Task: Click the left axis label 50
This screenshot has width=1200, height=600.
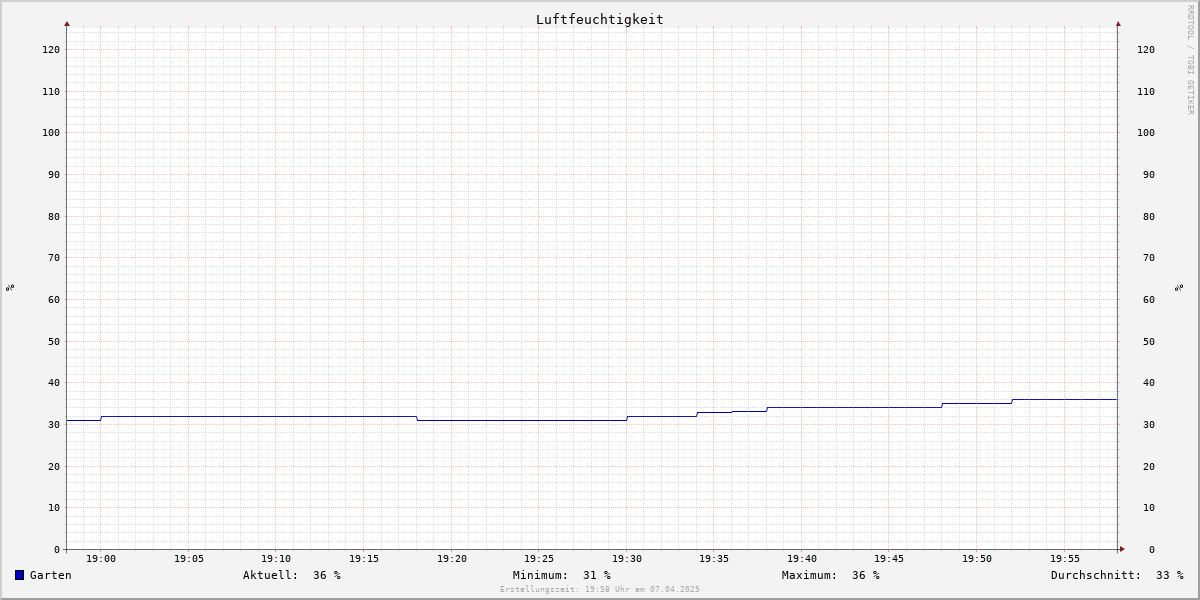Action: pos(54,341)
